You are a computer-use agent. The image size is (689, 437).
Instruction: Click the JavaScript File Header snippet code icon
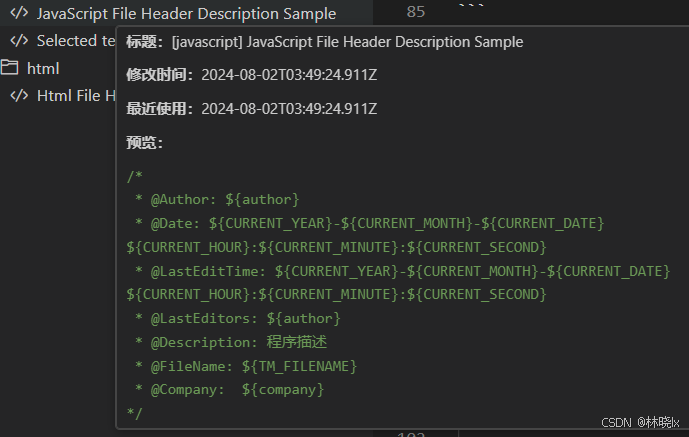[x=18, y=14]
